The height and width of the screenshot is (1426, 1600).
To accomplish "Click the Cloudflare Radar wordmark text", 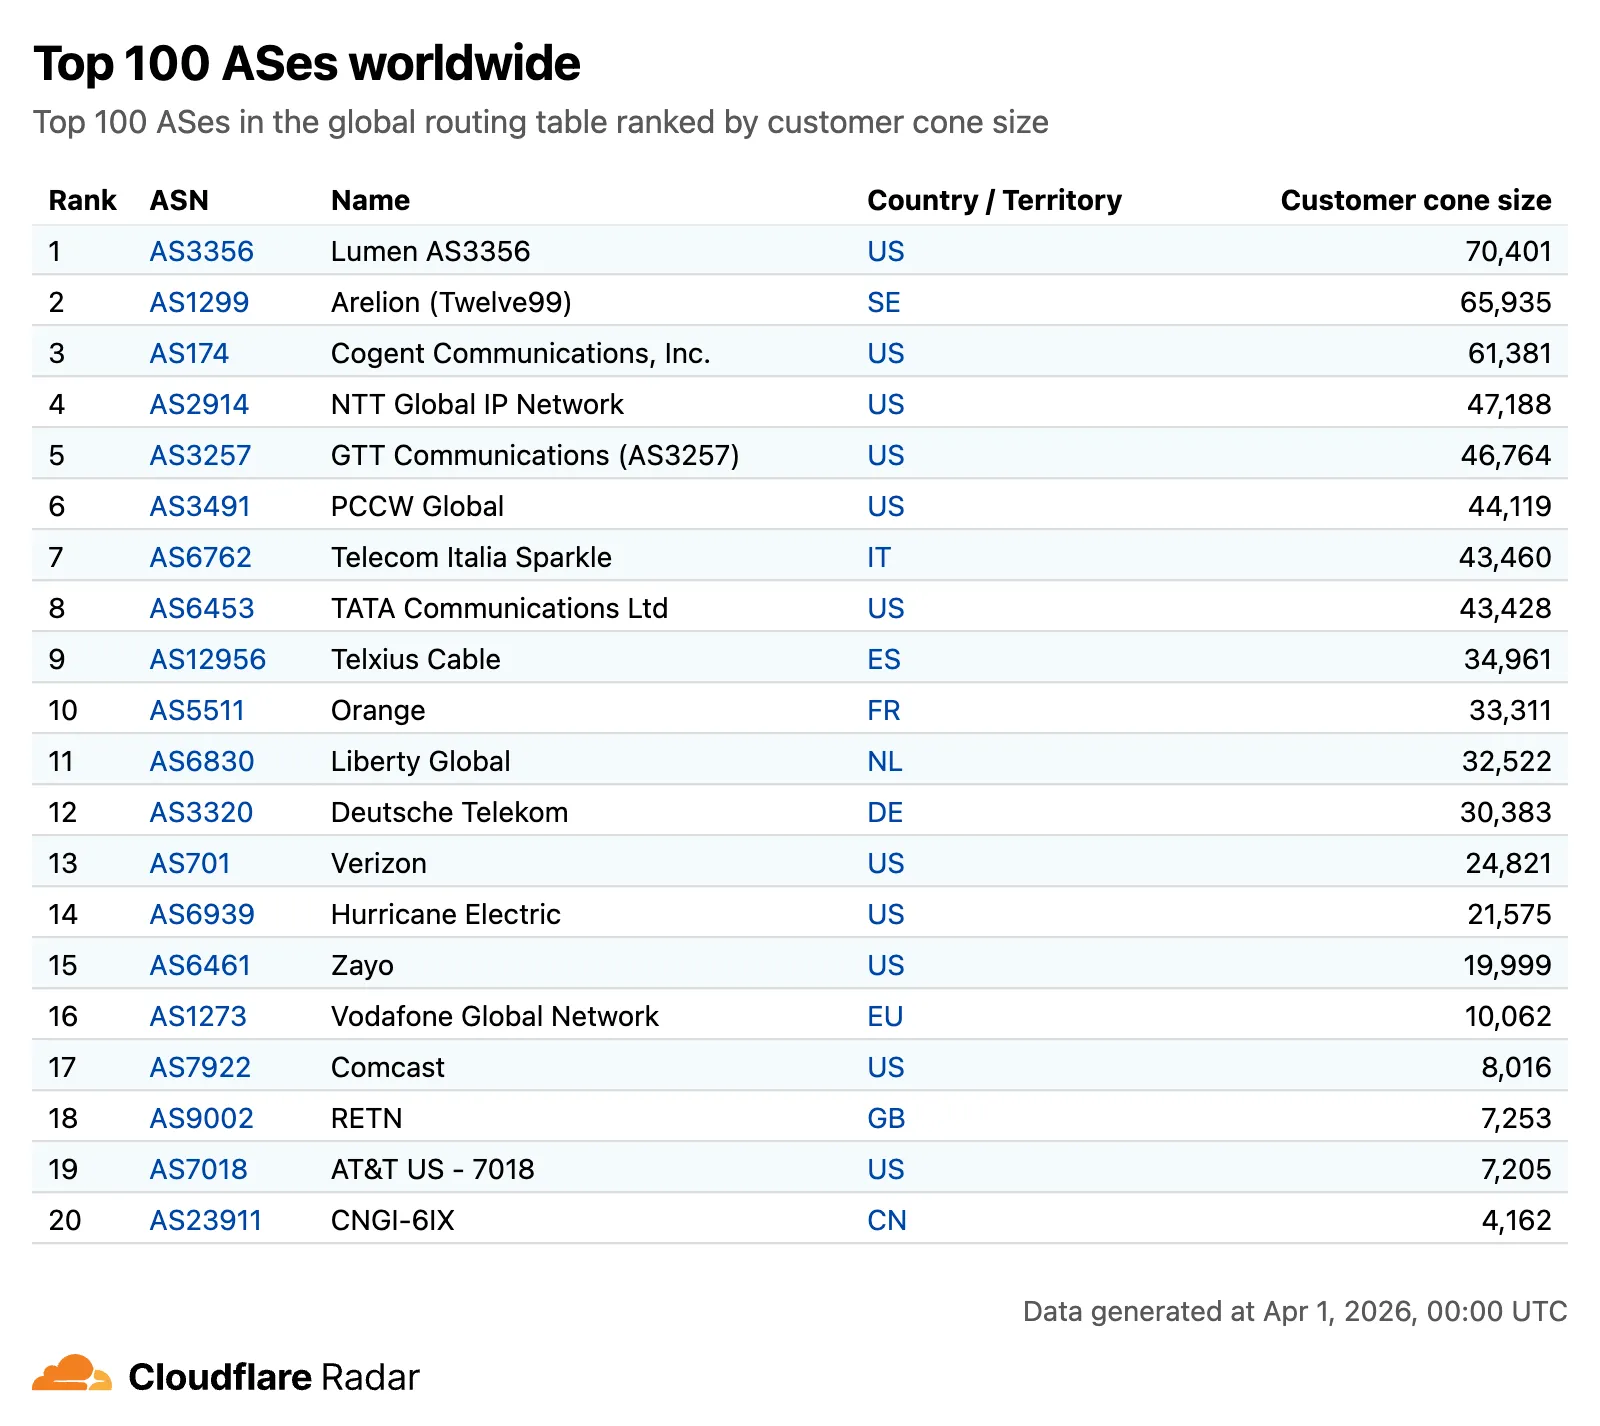I will click(x=276, y=1377).
